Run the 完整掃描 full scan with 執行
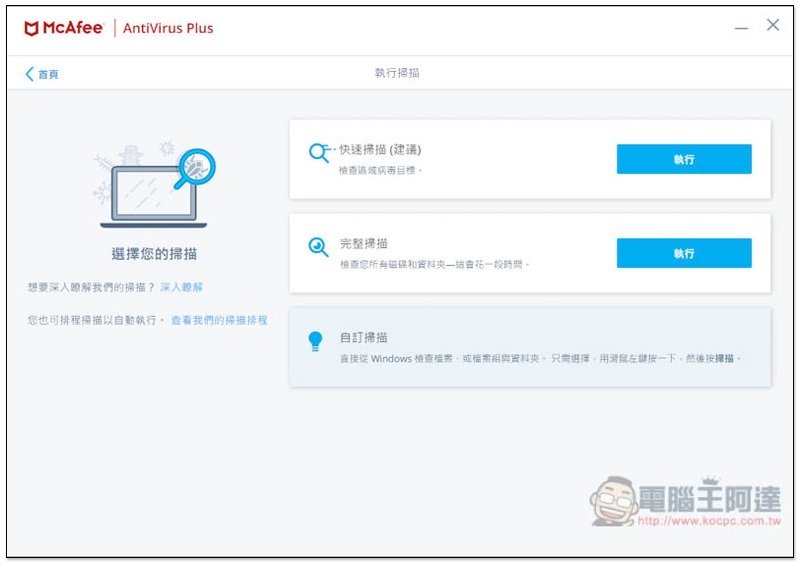Screen dimensions: 800x564 tap(684, 253)
